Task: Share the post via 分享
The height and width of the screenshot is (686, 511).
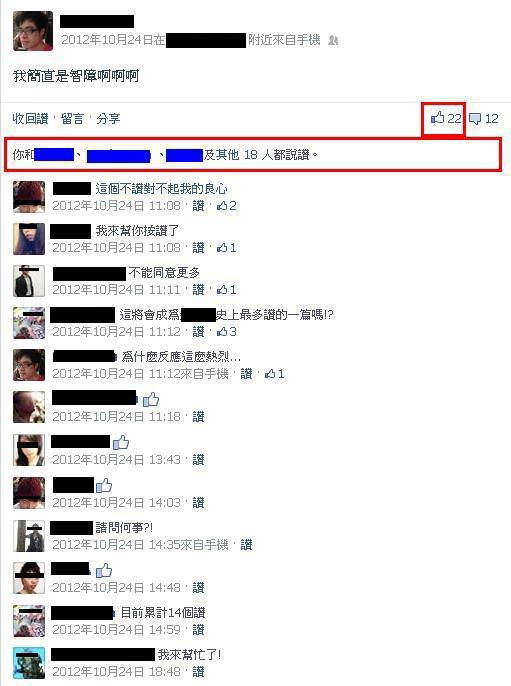Action: pos(108,119)
